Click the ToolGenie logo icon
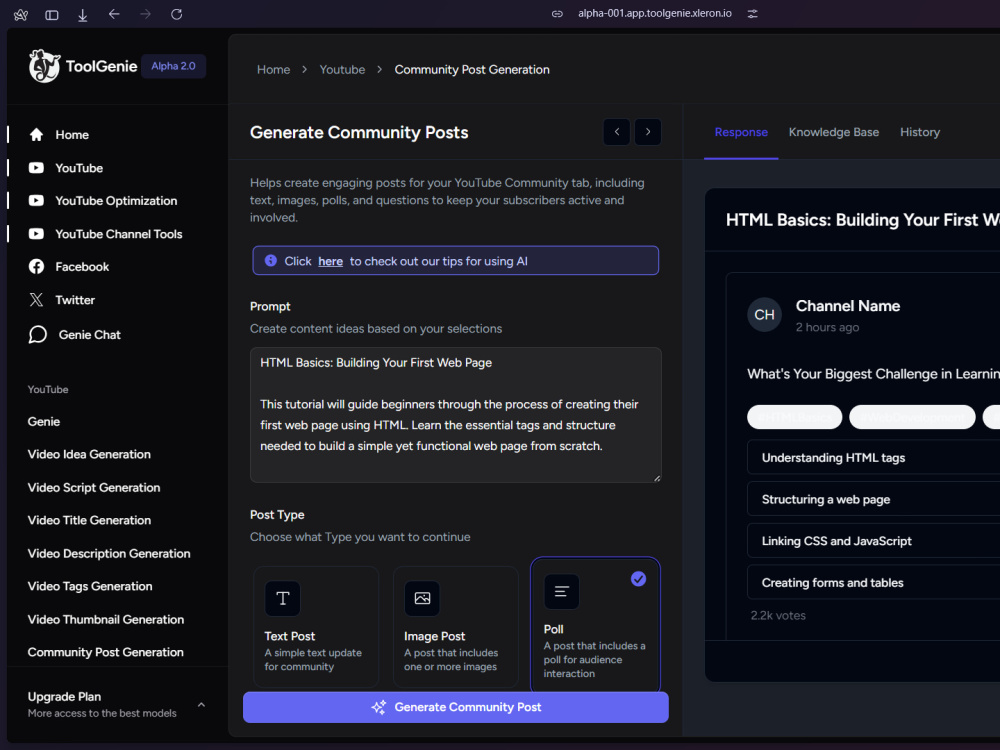 pos(44,66)
